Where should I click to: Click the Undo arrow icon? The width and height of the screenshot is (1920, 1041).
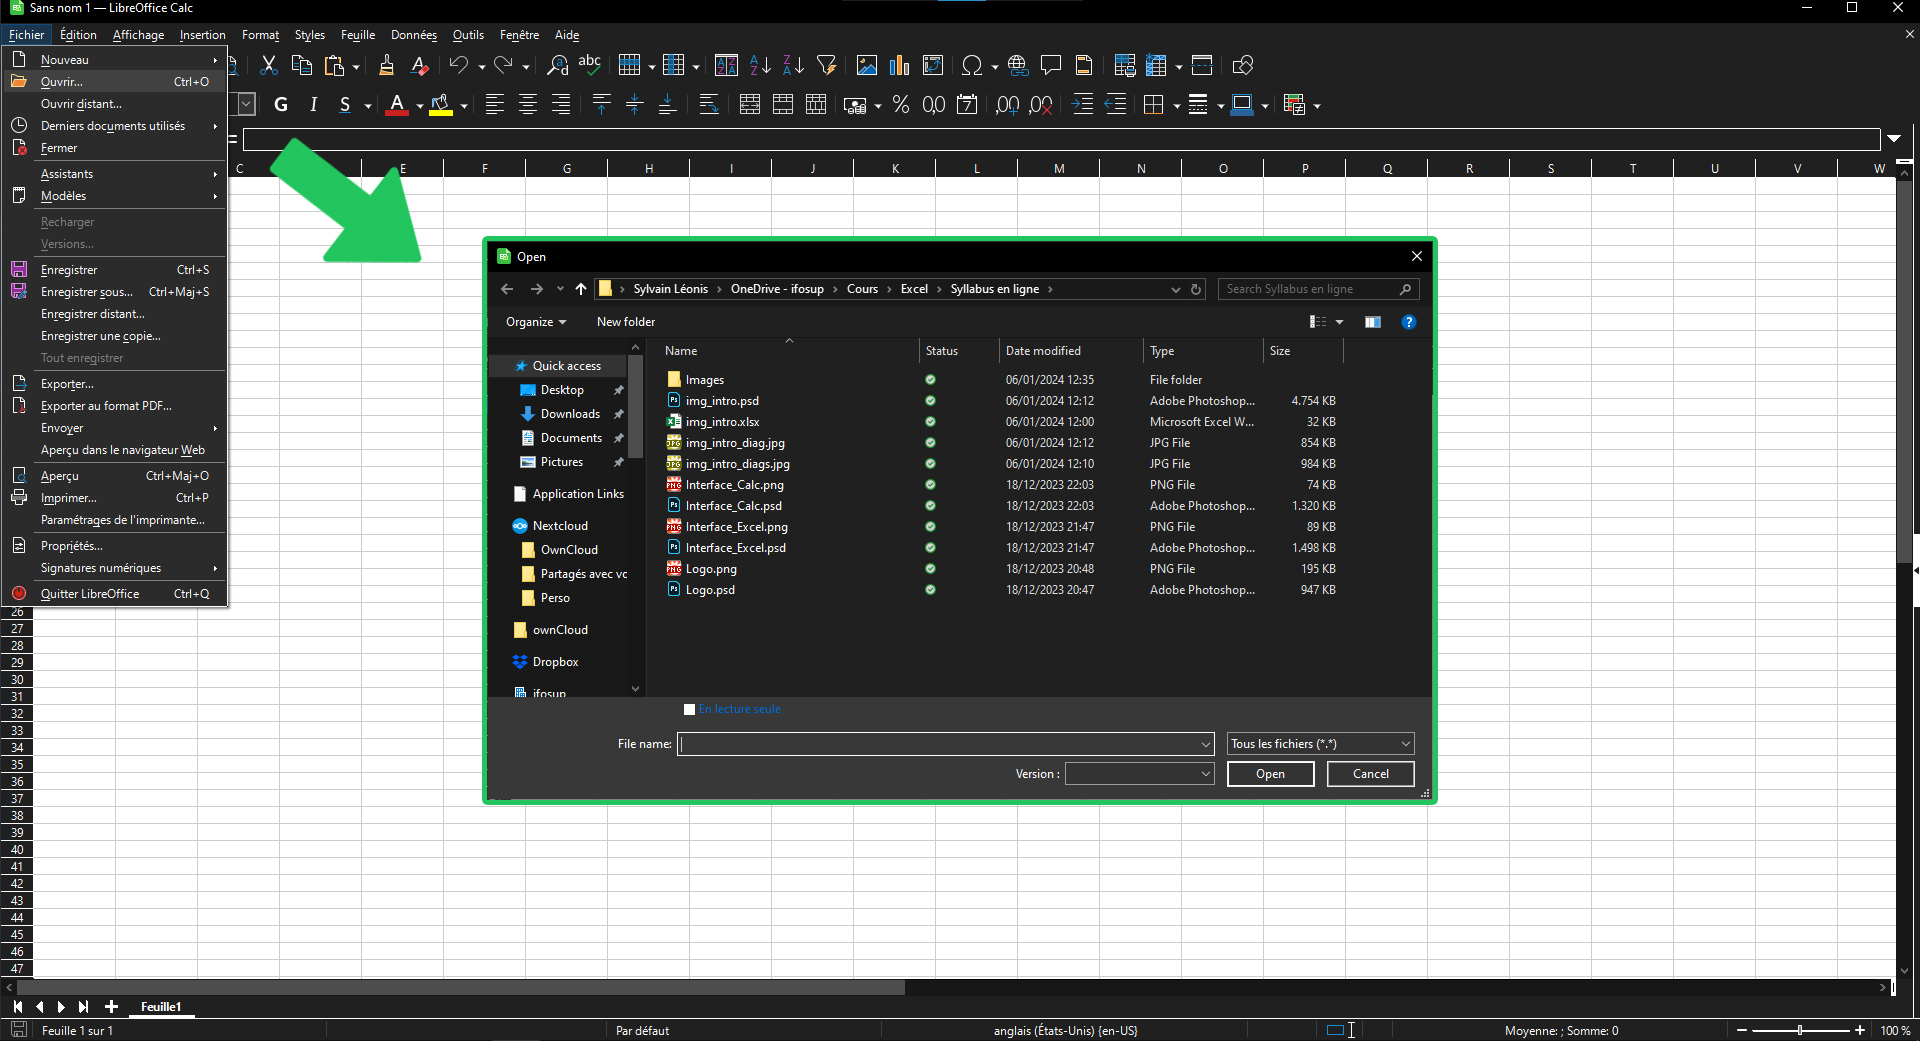click(x=458, y=66)
